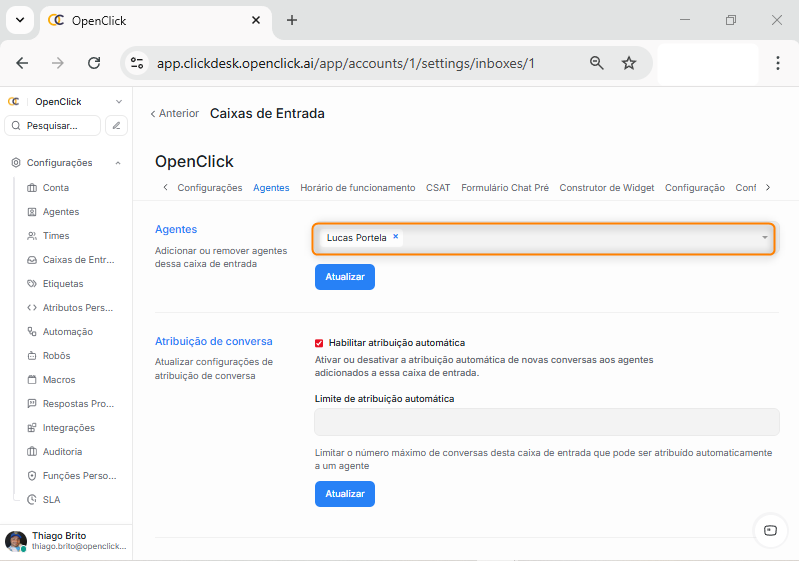Click the Pesquisar search box
Image resolution: width=799 pixels, height=561 pixels.
coord(53,126)
